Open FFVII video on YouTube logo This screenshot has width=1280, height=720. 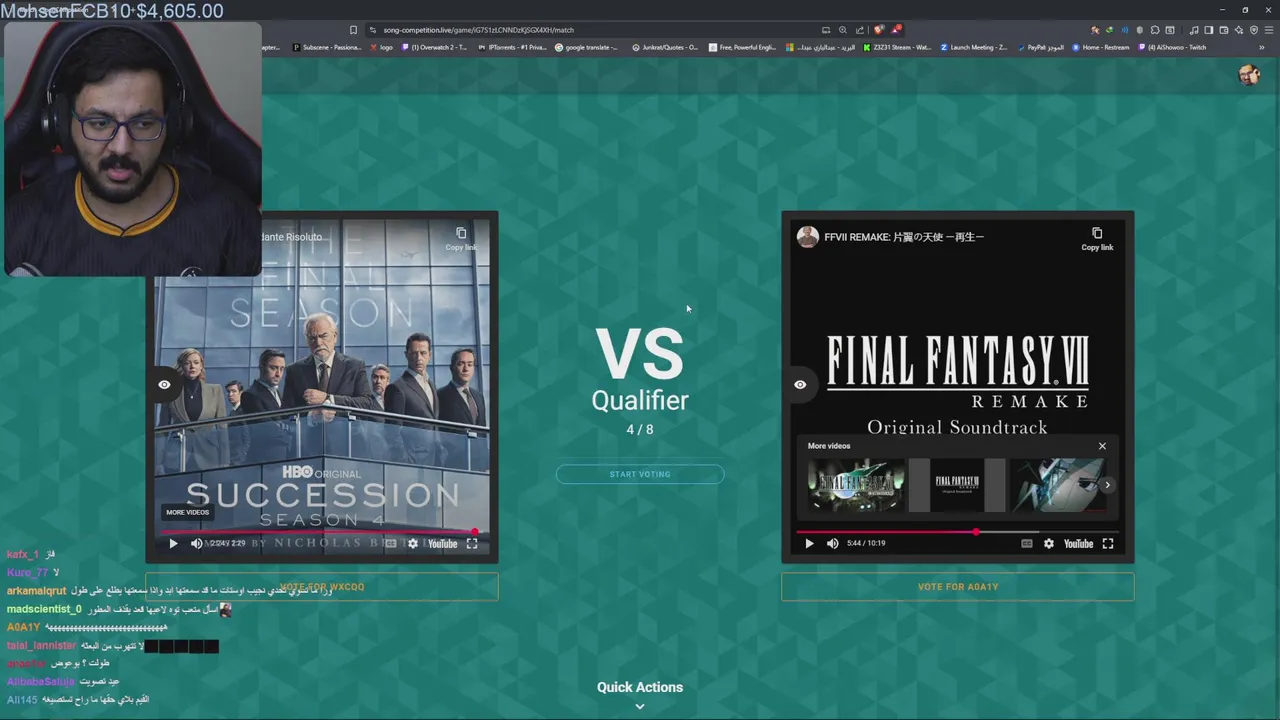click(x=1078, y=544)
